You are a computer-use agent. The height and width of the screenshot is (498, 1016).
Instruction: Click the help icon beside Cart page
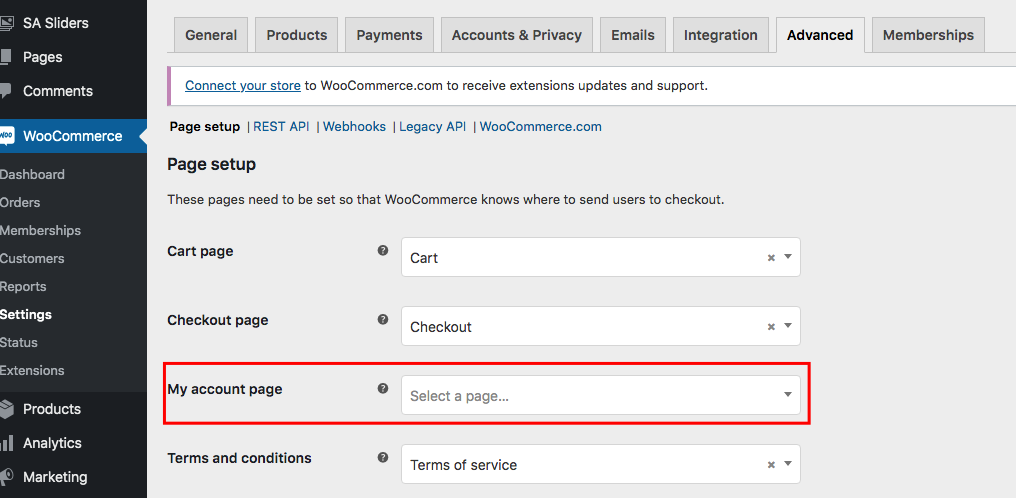[383, 250]
